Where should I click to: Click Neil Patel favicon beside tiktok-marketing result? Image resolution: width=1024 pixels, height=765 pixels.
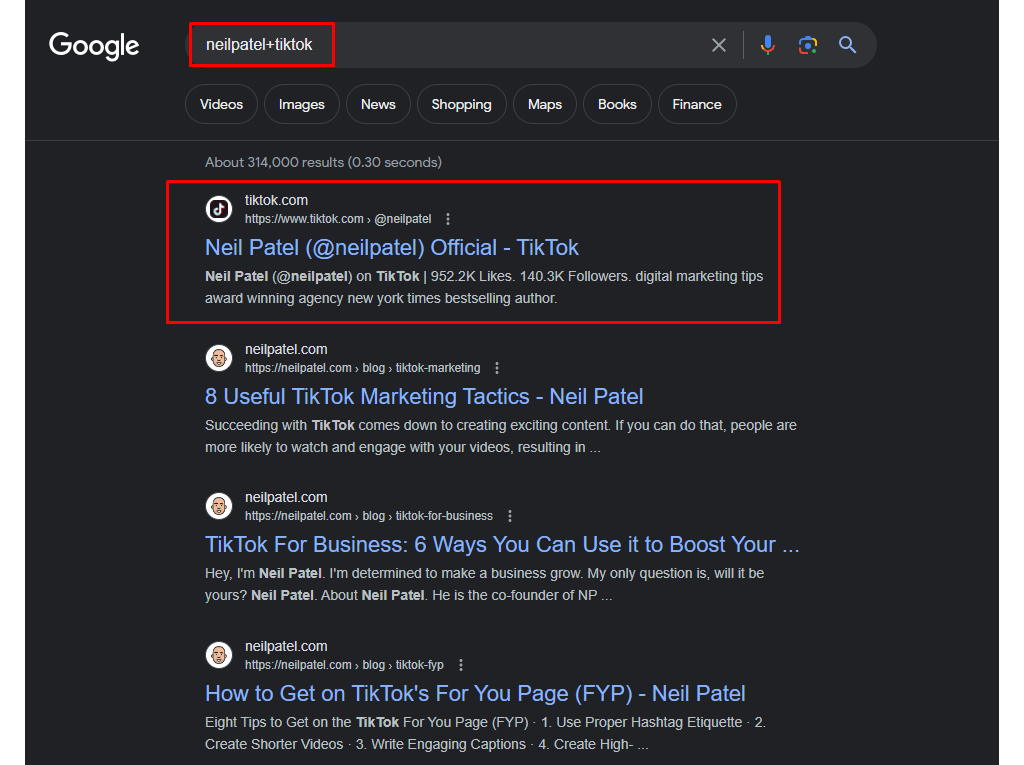point(219,358)
